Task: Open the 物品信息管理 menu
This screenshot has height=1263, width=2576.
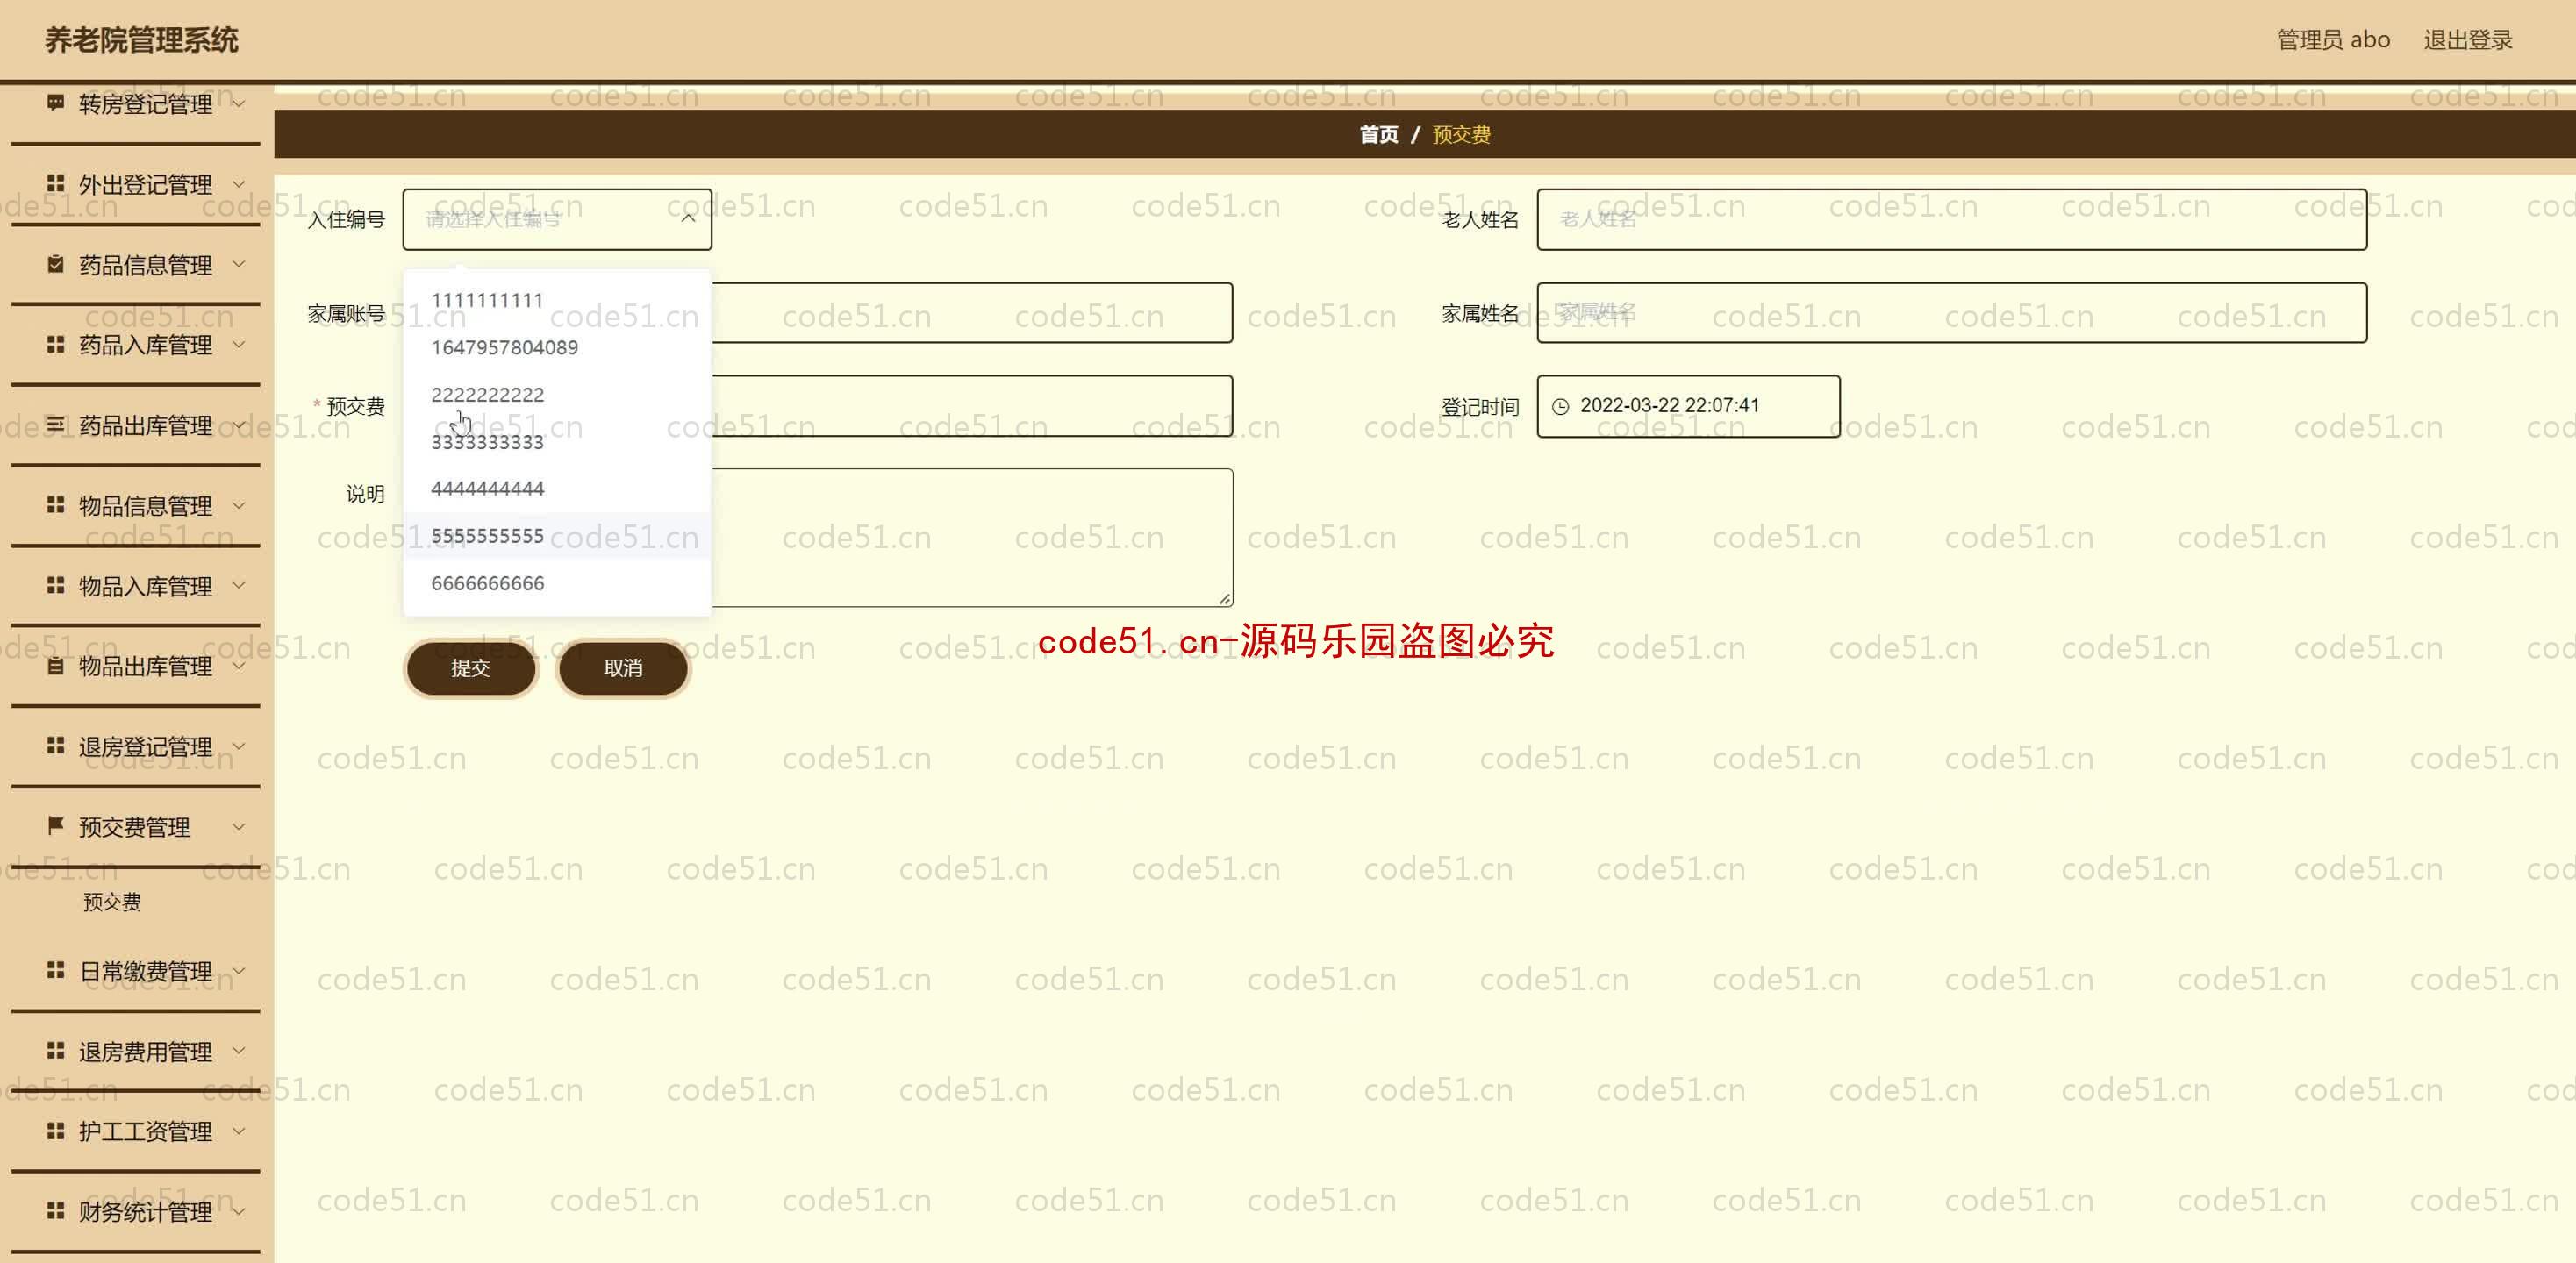Action: (136, 505)
